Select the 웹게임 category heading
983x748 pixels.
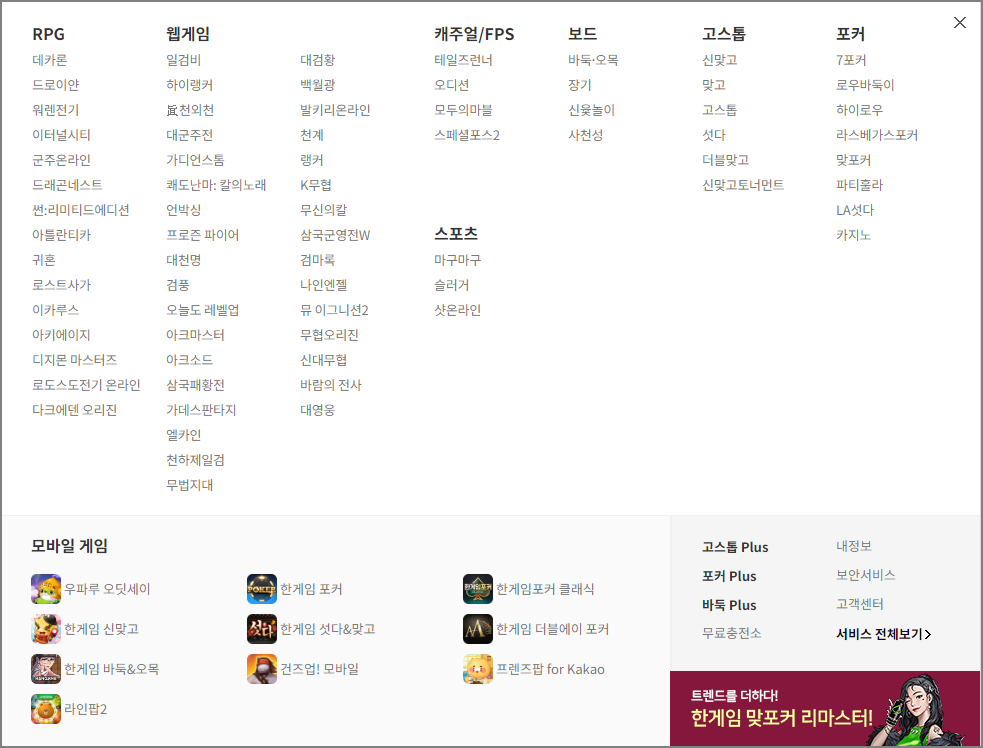click(x=188, y=34)
